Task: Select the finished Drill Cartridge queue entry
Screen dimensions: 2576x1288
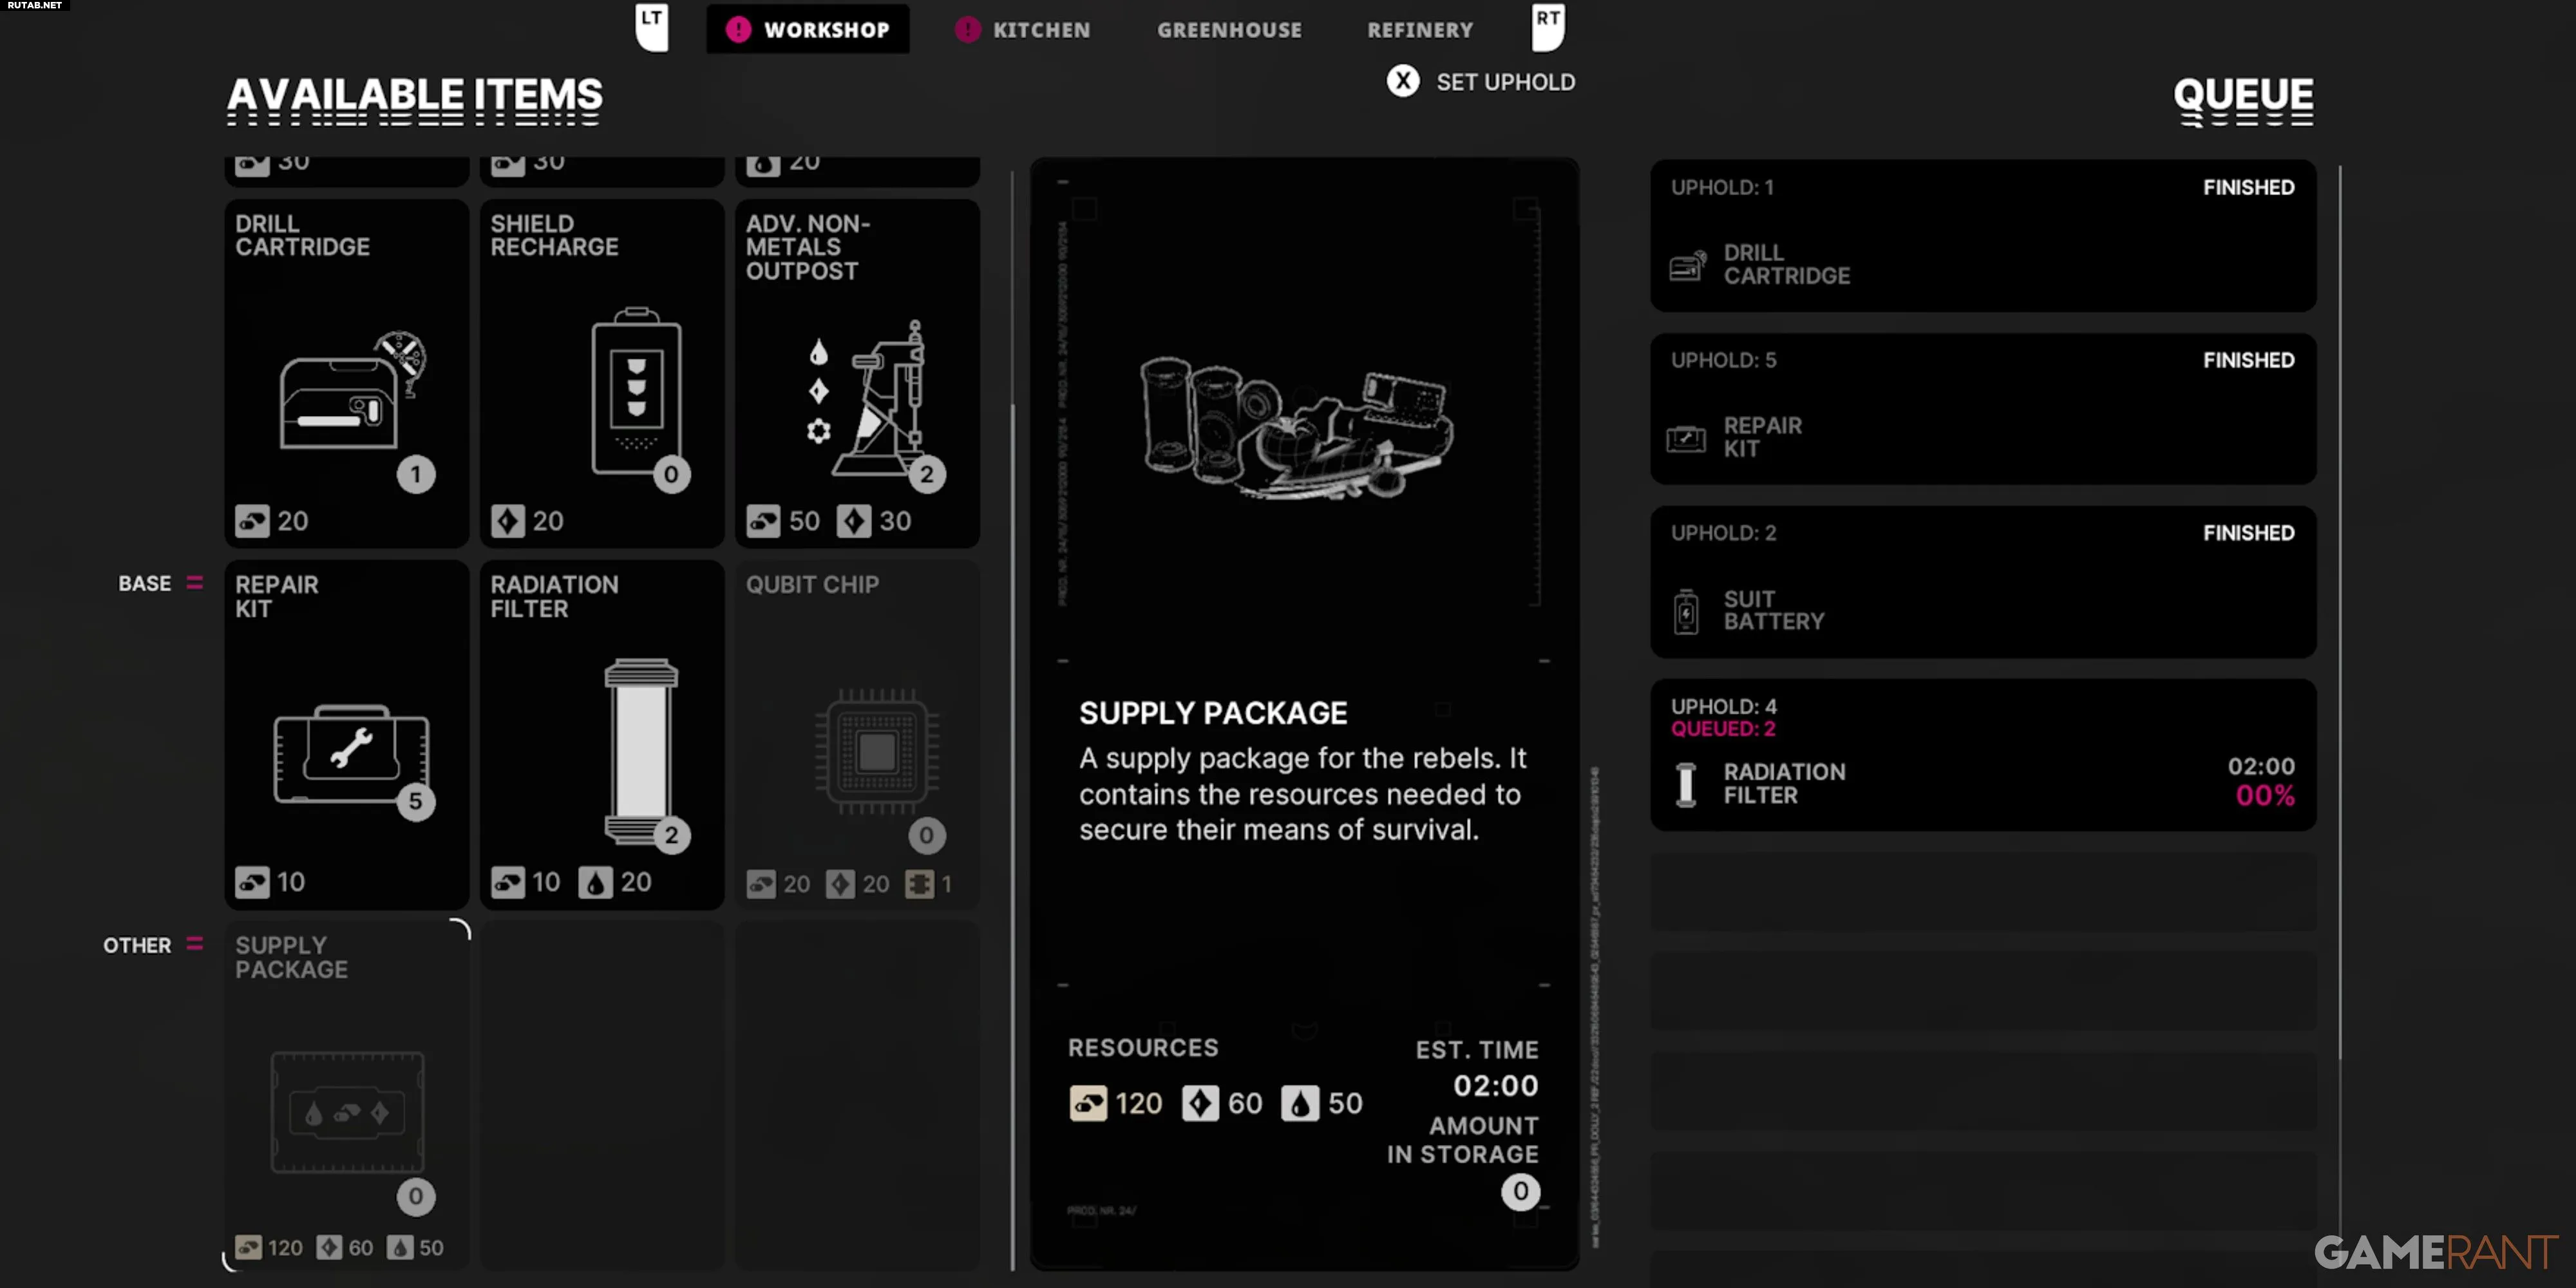Action: click(x=1982, y=235)
